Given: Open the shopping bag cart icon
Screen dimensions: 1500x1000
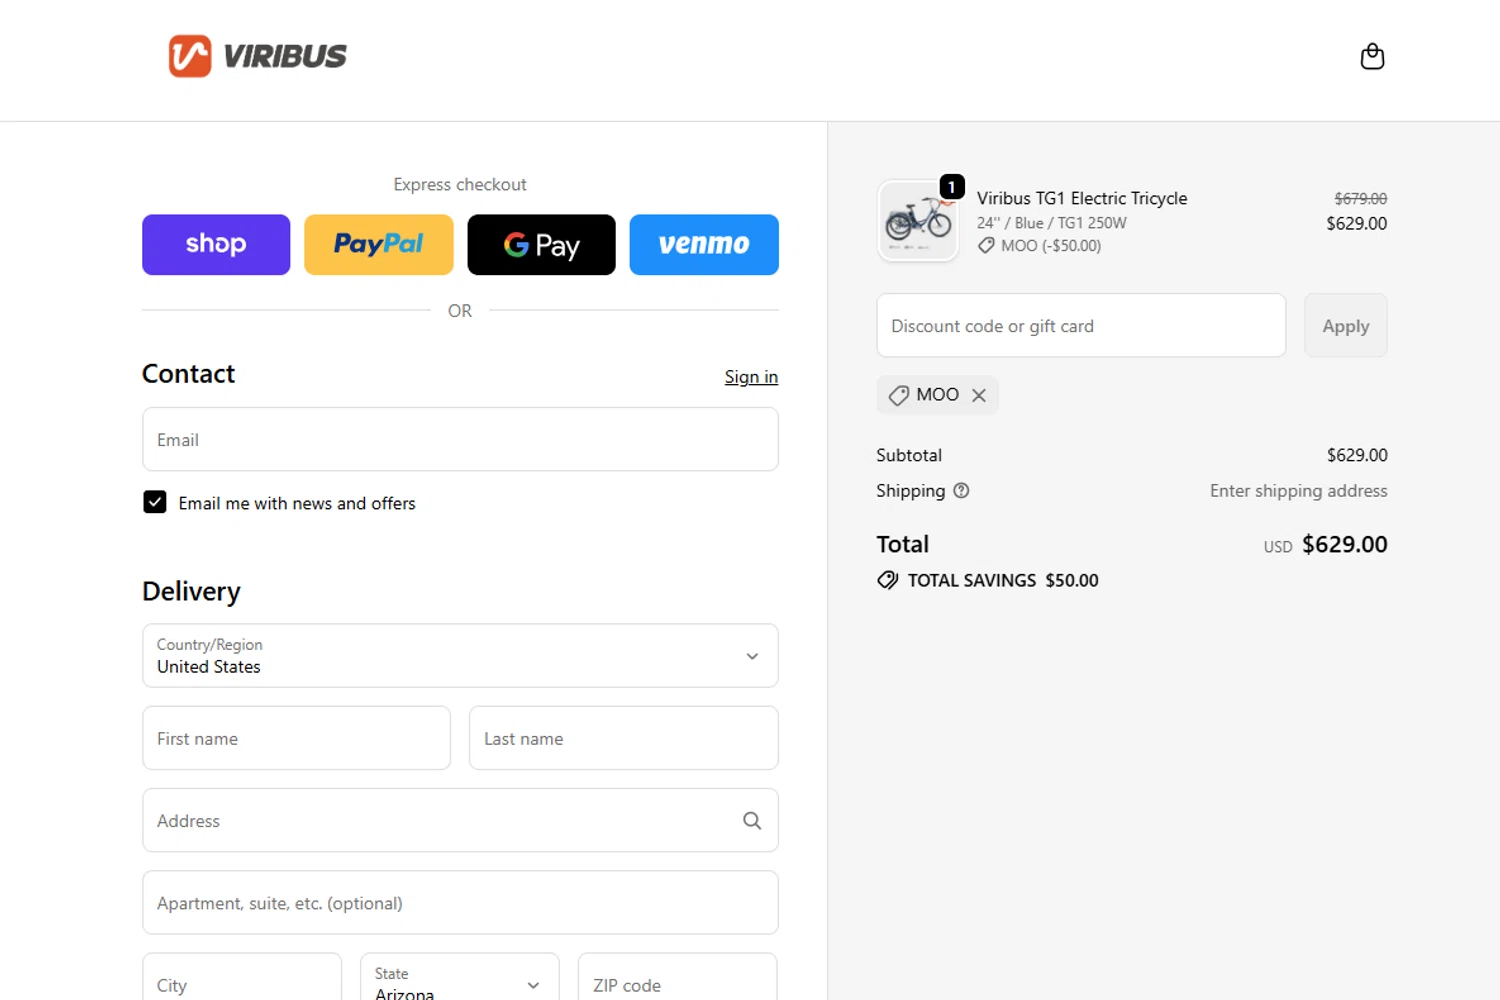Looking at the screenshot, I should click(x=1372, y=56).
